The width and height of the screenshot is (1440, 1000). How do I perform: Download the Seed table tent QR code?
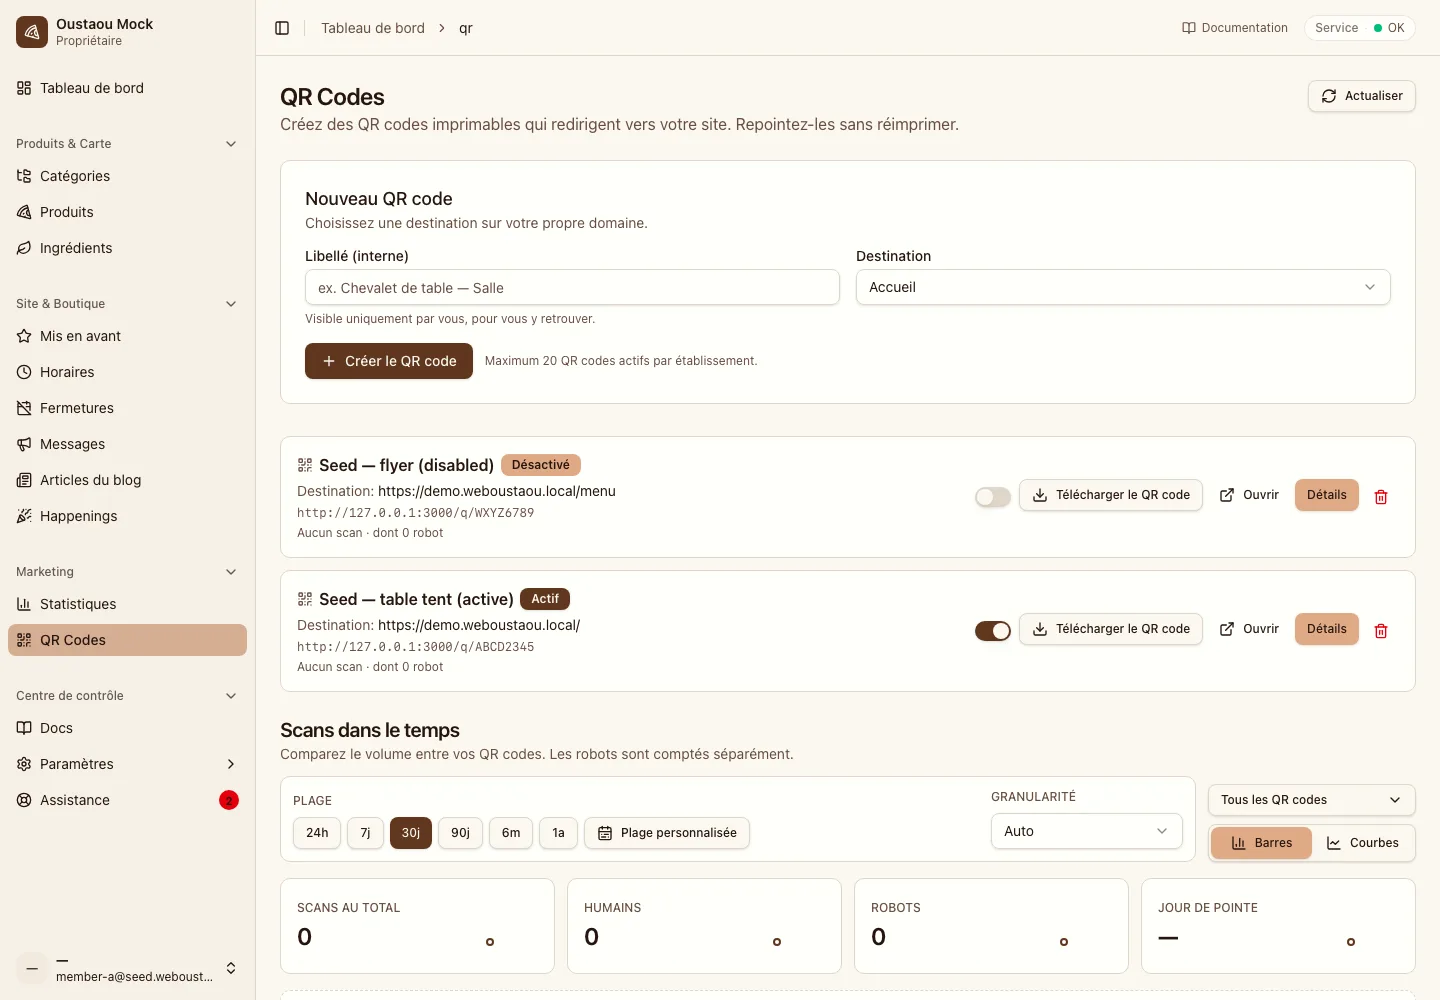pyautogui.click(x=1111, y=629)
